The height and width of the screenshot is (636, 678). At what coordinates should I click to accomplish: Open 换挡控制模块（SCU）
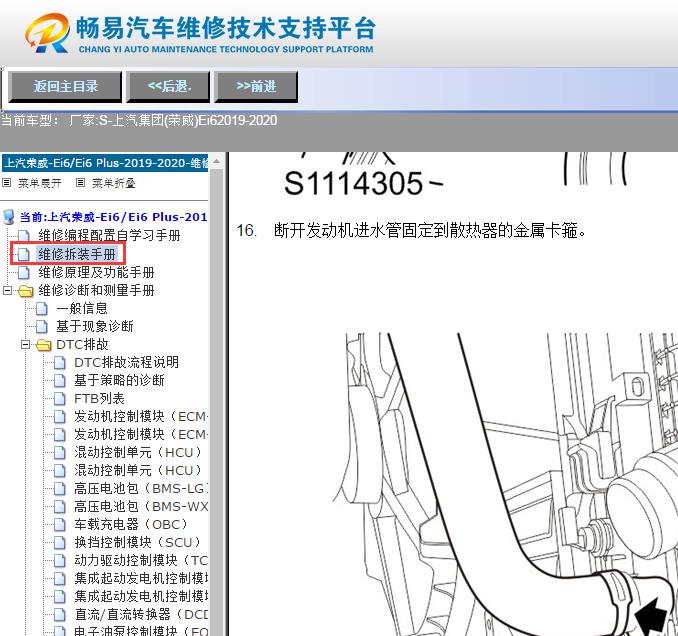point(138,543)
